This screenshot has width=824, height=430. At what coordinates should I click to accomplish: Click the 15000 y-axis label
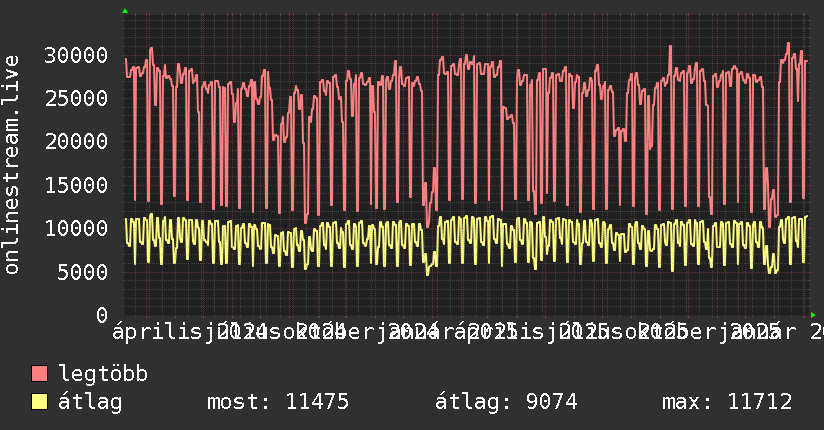[76, 185]
